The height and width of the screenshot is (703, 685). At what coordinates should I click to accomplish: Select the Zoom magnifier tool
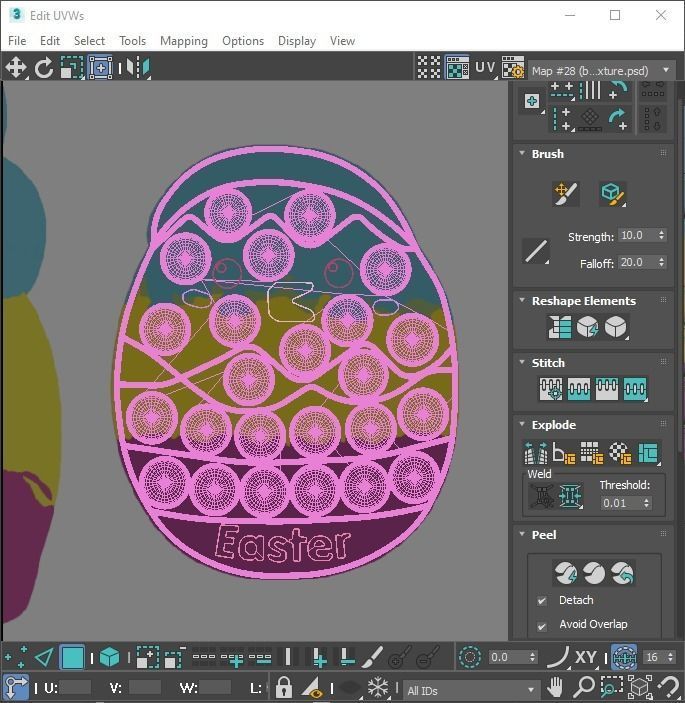pyautogui.click(x=583, y=686)
